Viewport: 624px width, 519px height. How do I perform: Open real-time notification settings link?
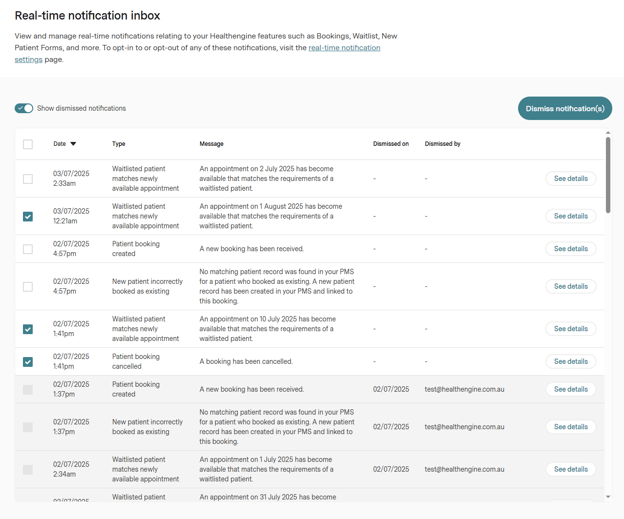(x=344, y=48)
